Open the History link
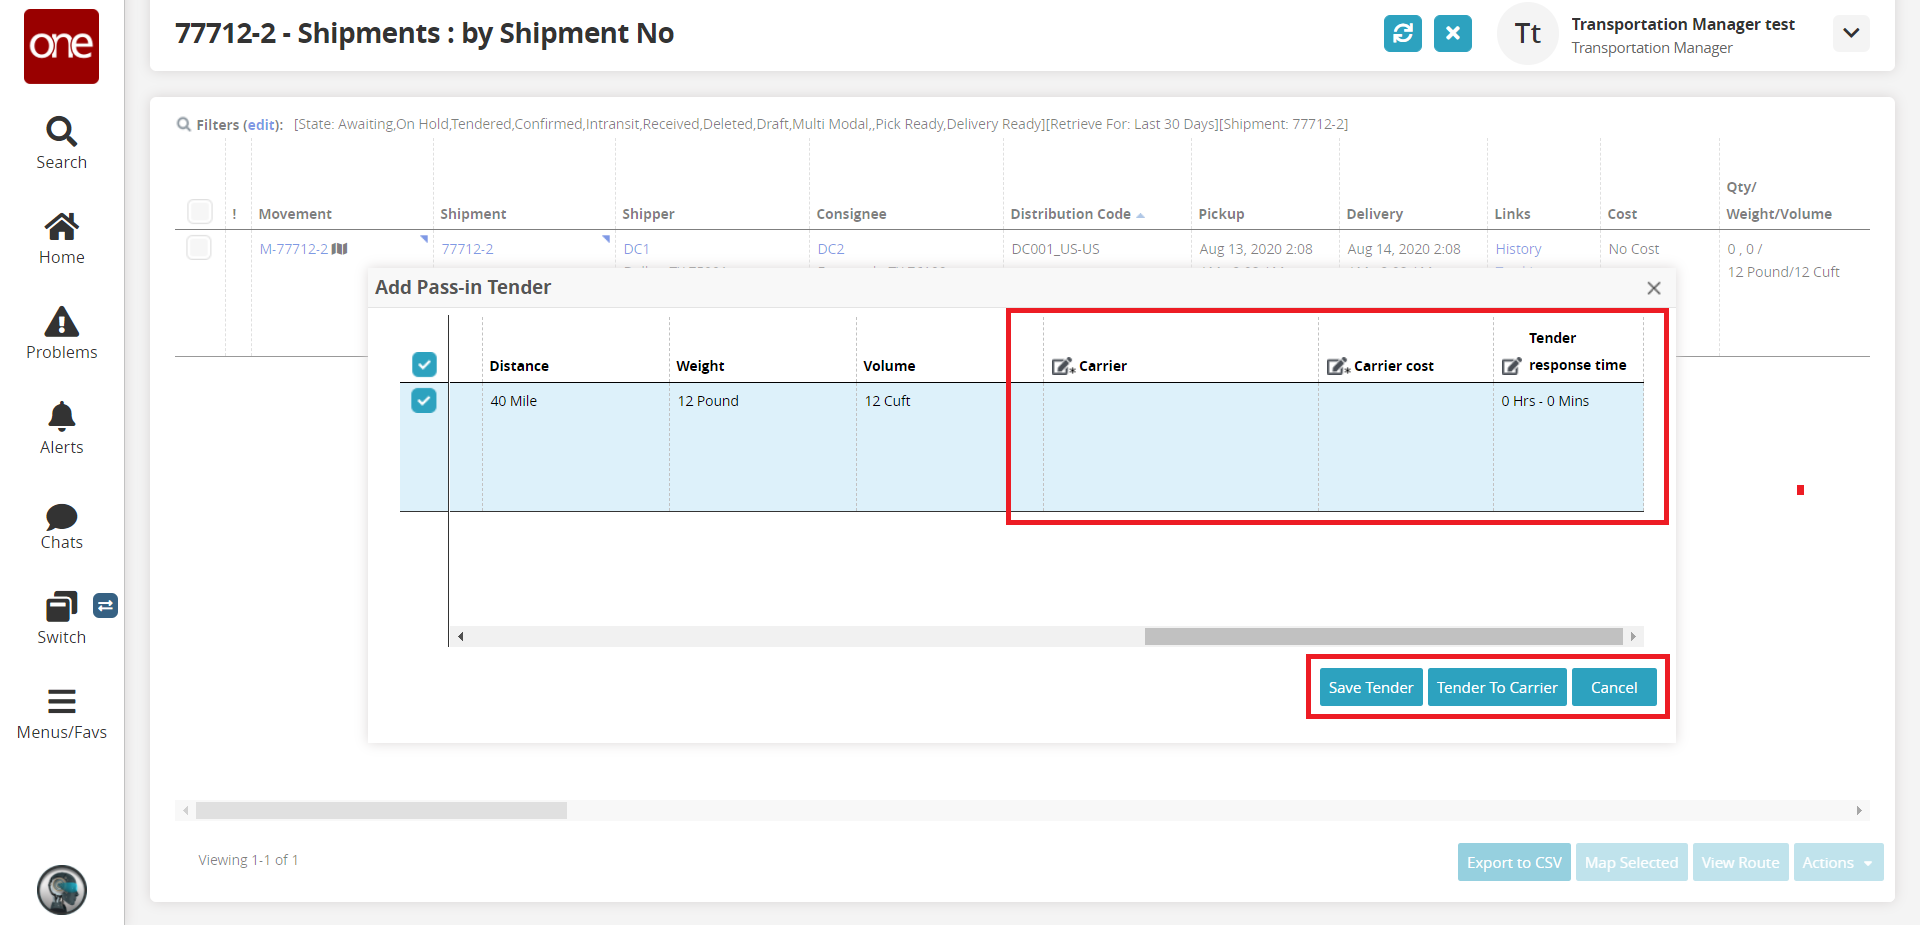 pyautogui.click(x=1517, y=249)
